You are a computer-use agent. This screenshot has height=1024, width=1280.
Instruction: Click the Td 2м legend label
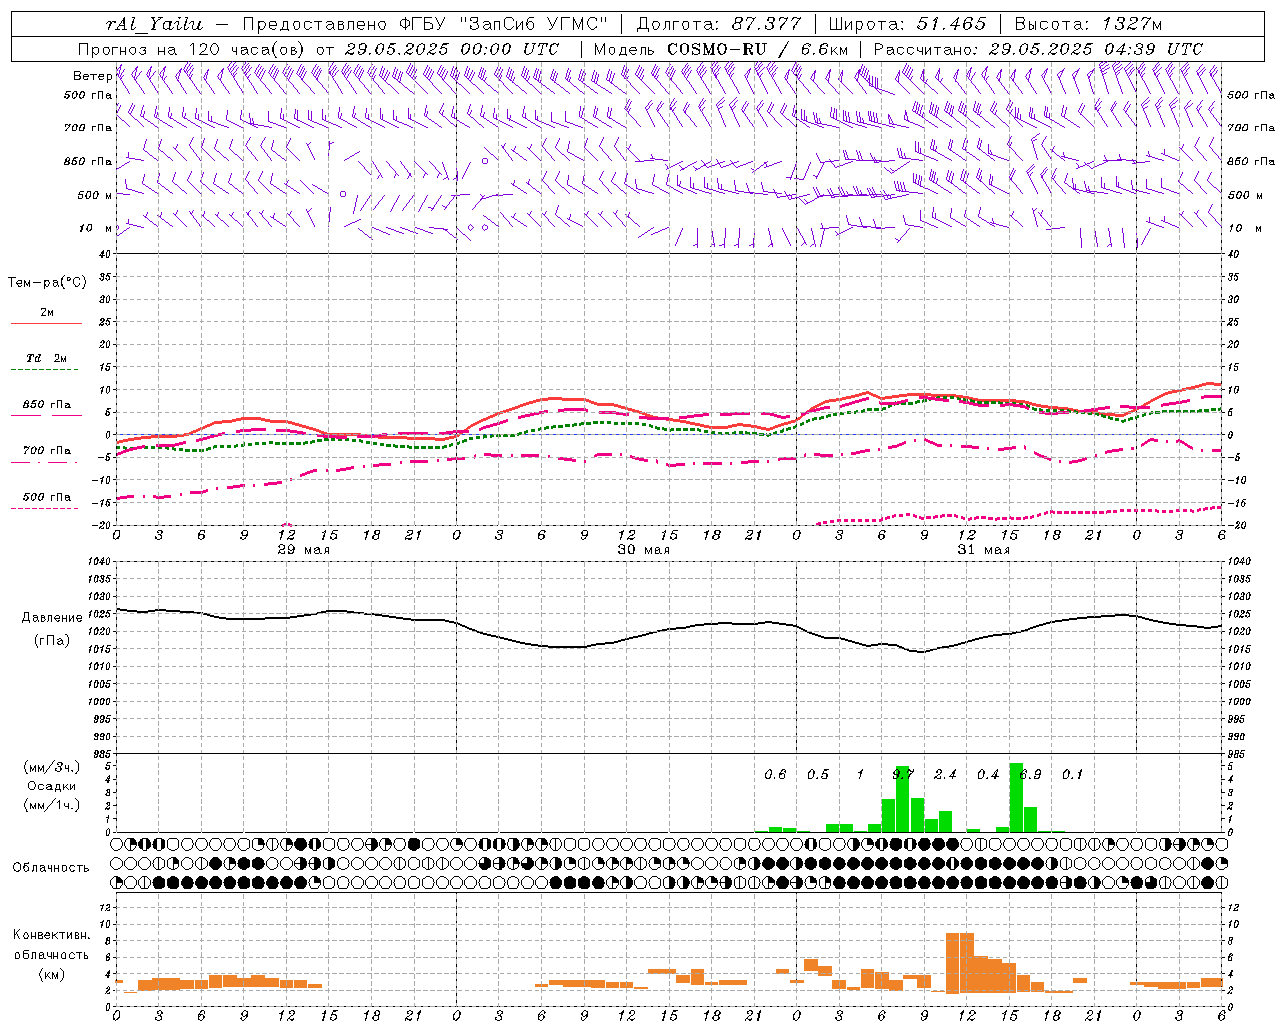[x=47, y=358]
